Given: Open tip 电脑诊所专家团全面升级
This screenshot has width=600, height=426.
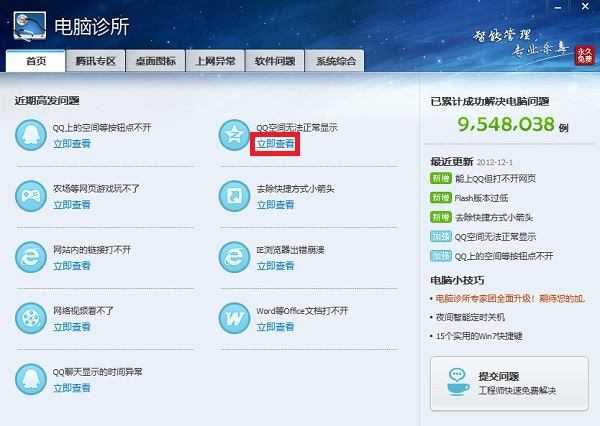Looking at the screenshot, I should coord(510,298).
